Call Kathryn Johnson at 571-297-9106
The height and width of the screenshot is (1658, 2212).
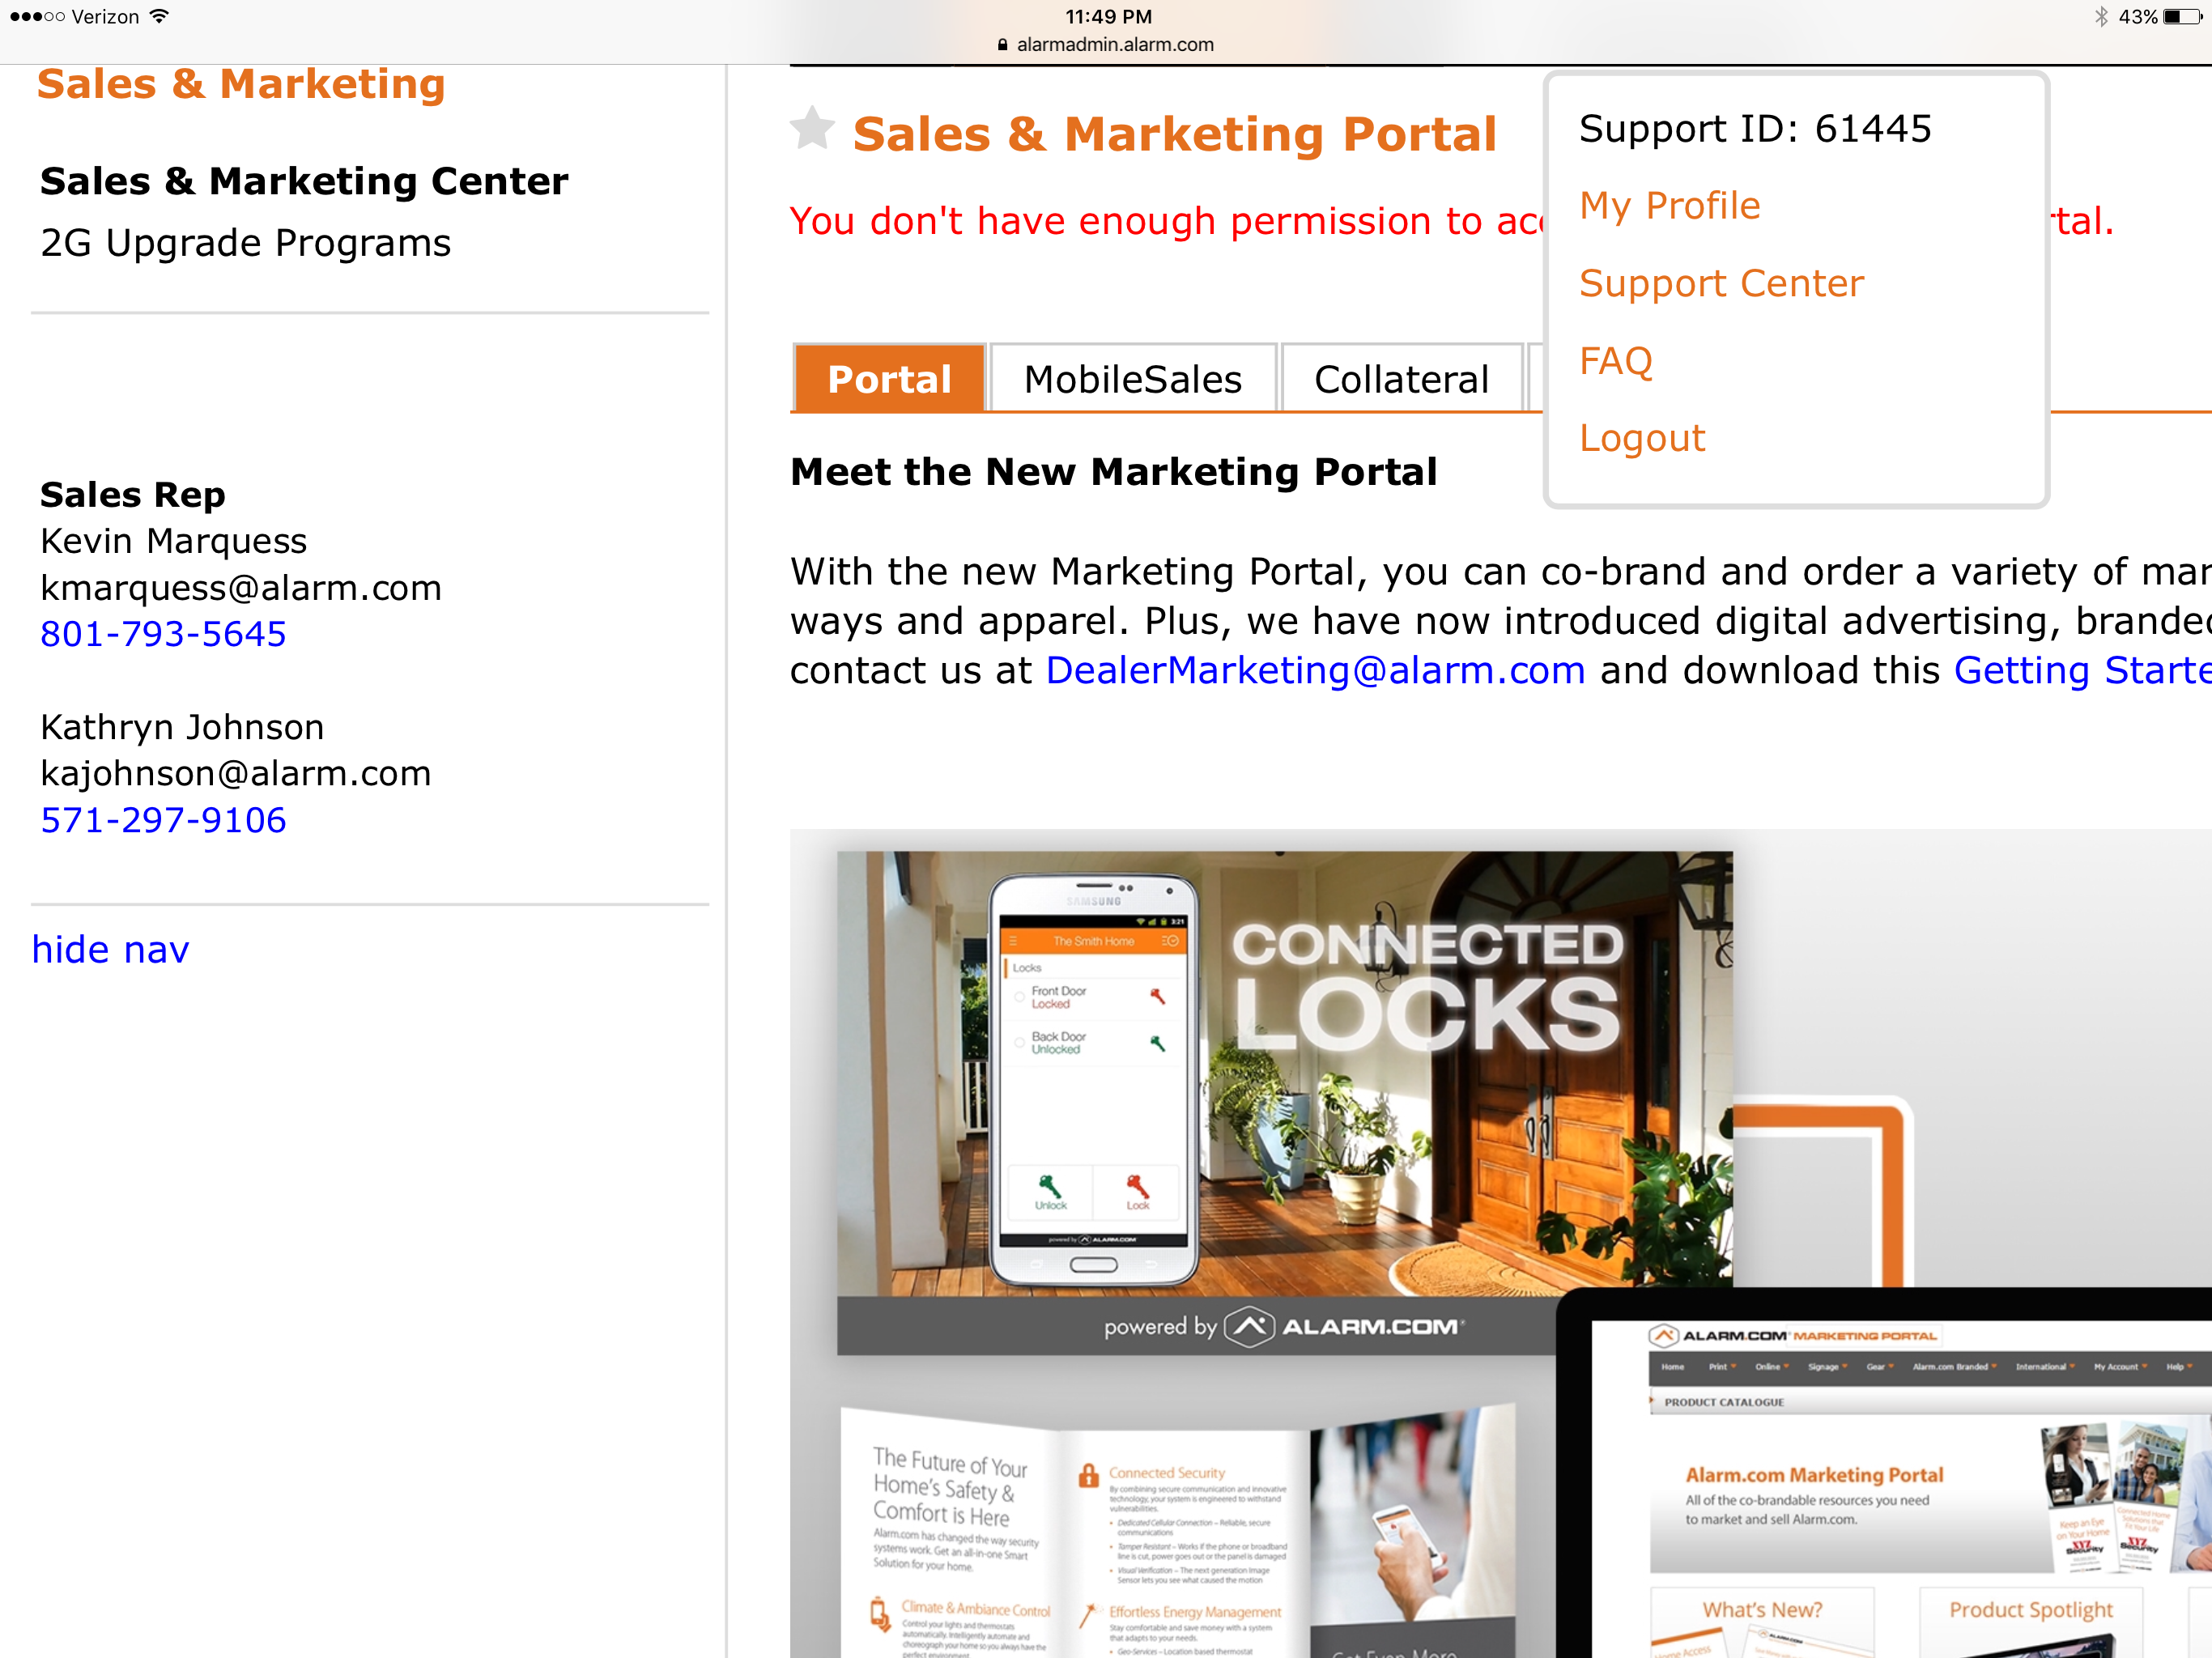click(x=163, y=821)
